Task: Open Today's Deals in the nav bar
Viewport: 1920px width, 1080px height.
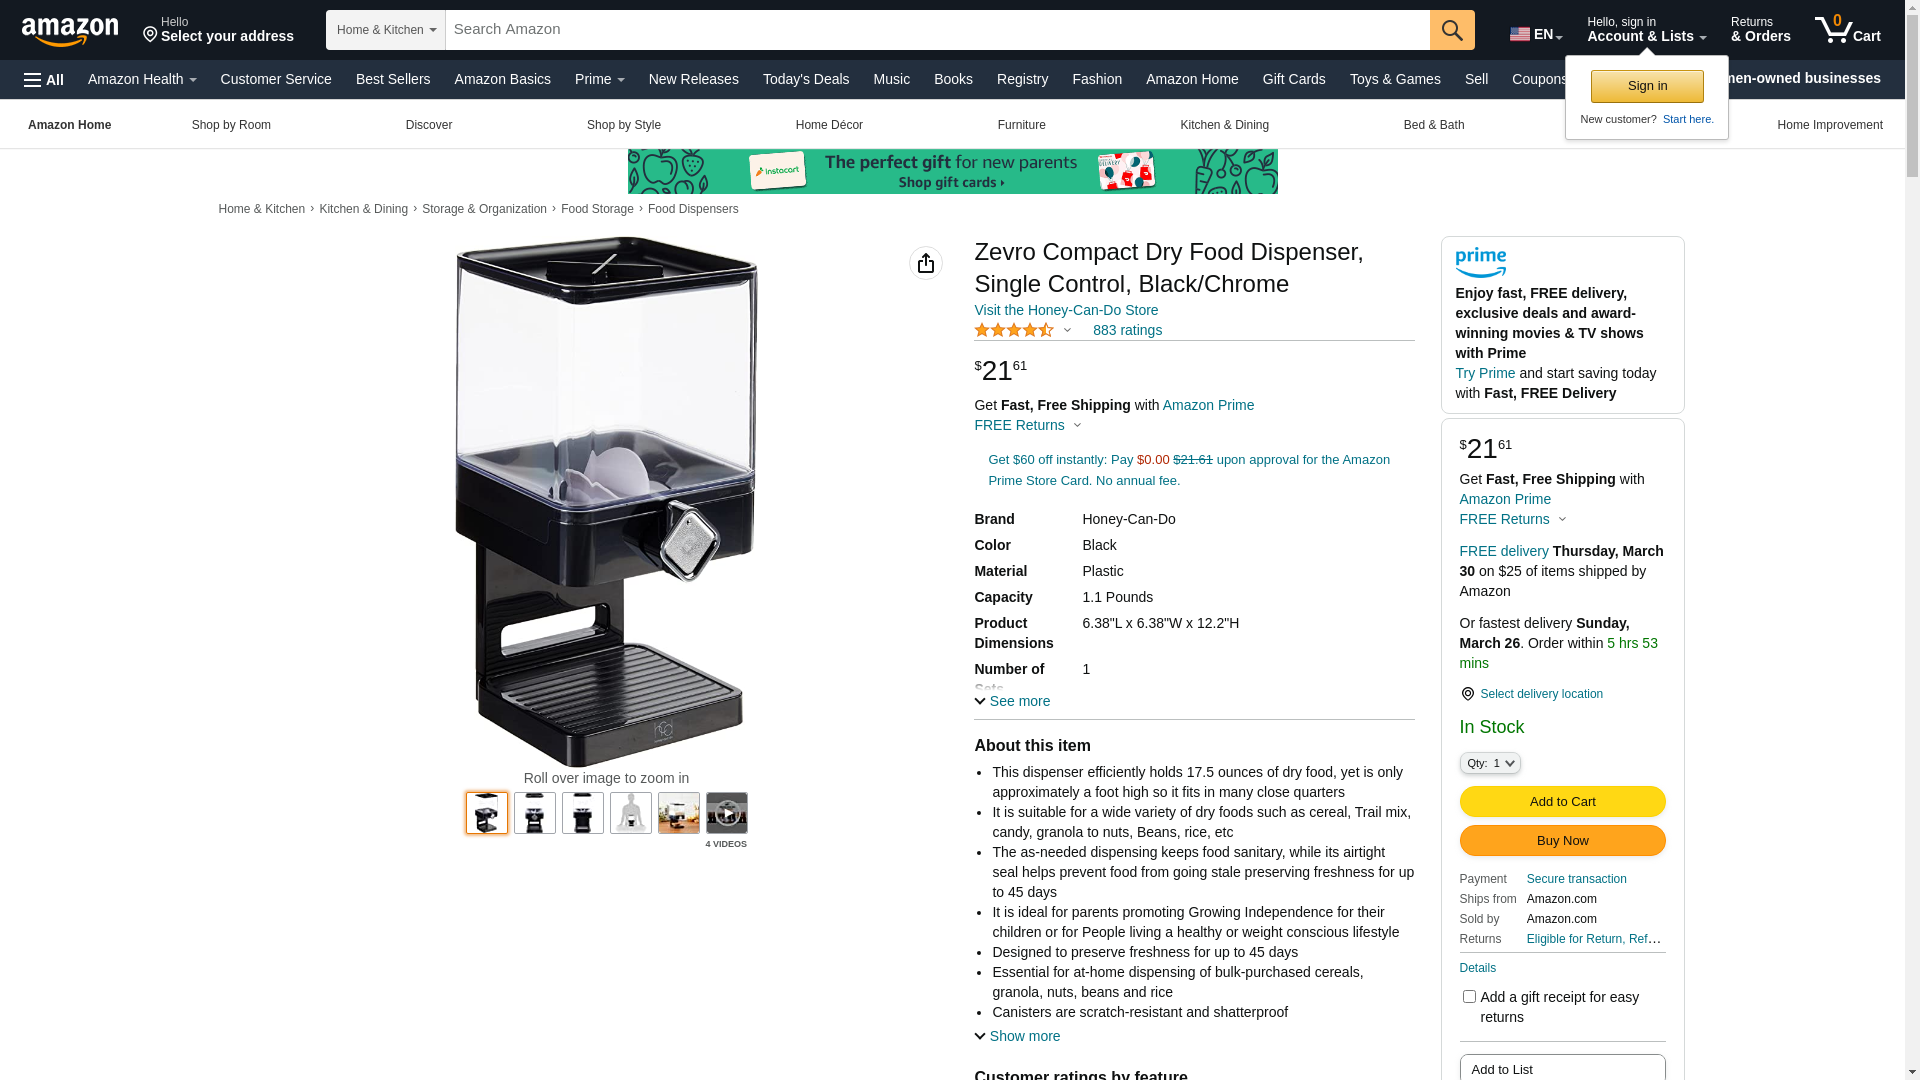Action: 806,79
